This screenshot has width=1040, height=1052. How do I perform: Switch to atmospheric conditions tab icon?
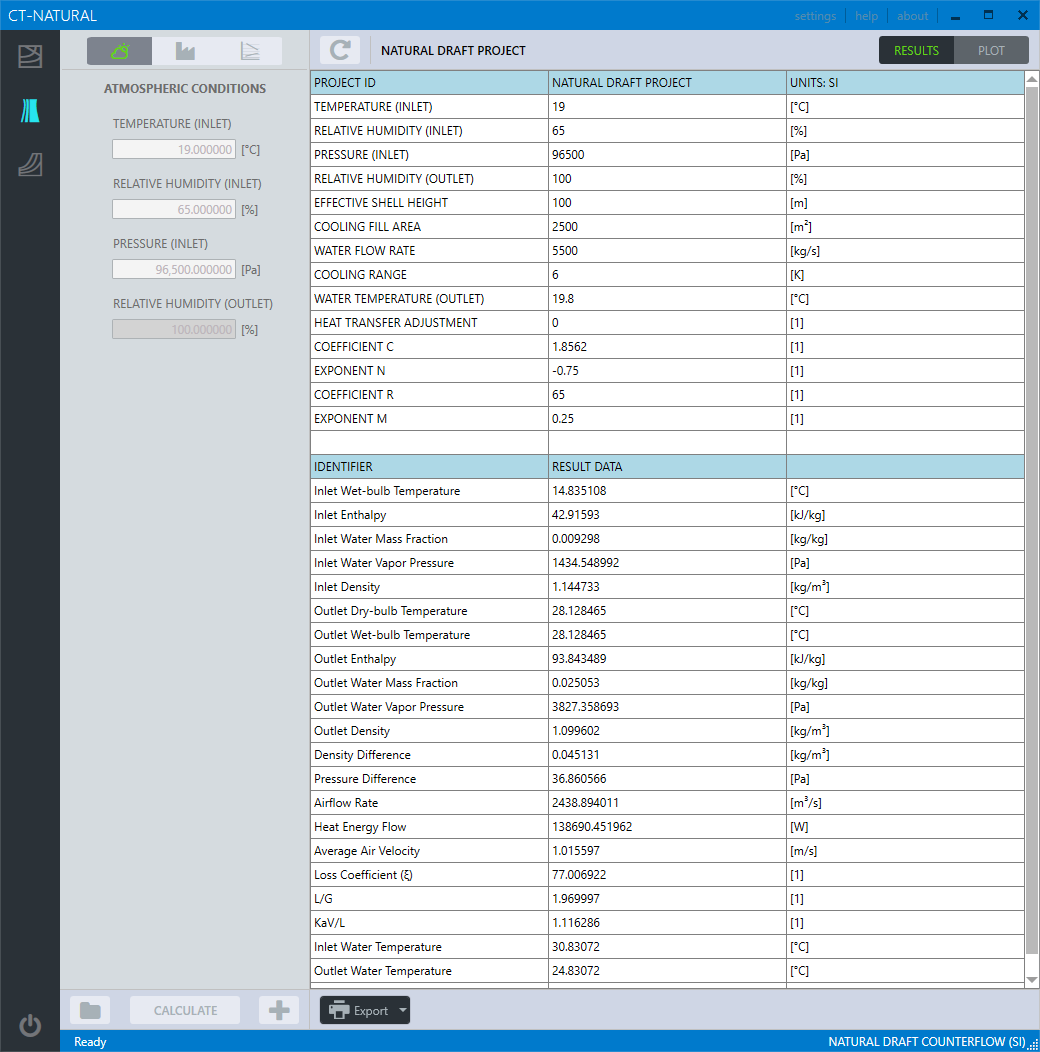tap(119, 51)
